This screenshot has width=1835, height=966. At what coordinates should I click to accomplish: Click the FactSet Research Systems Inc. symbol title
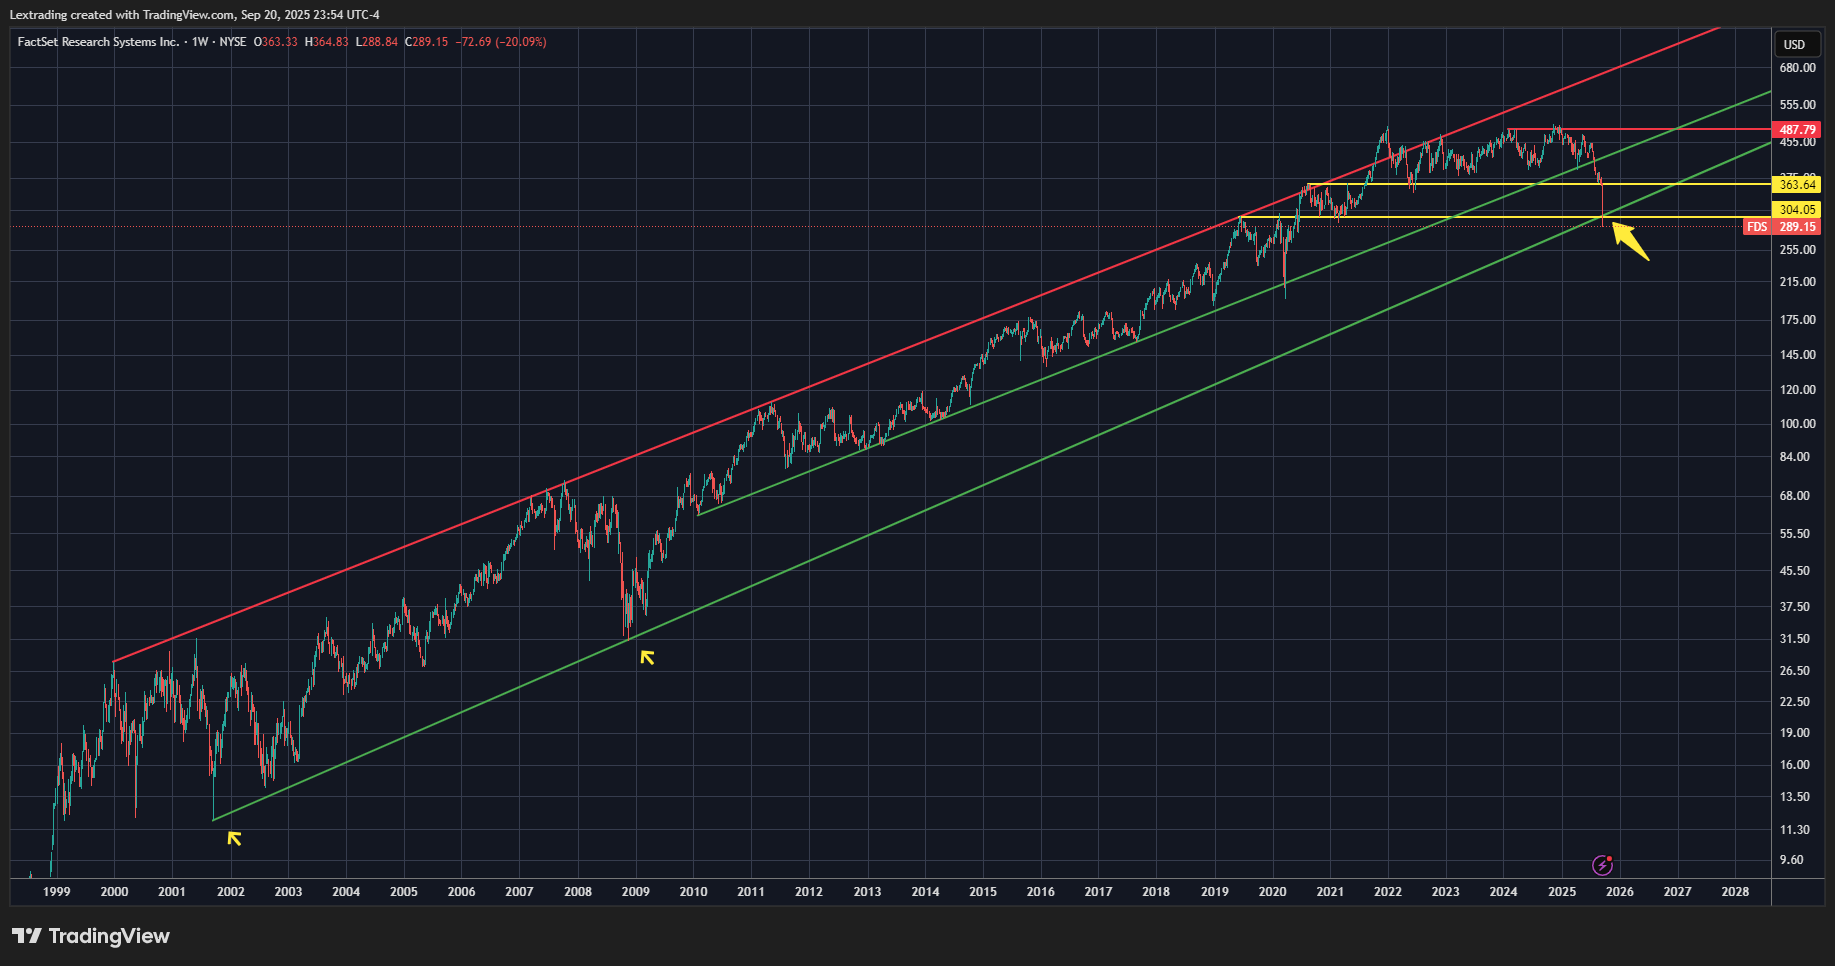coord(98,42)
